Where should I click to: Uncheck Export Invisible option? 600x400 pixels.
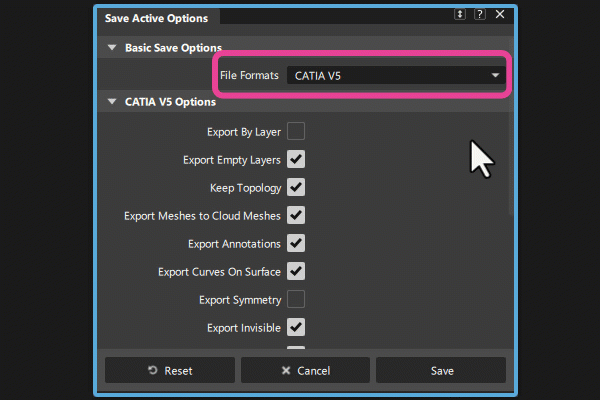click(x=296, y=327)
